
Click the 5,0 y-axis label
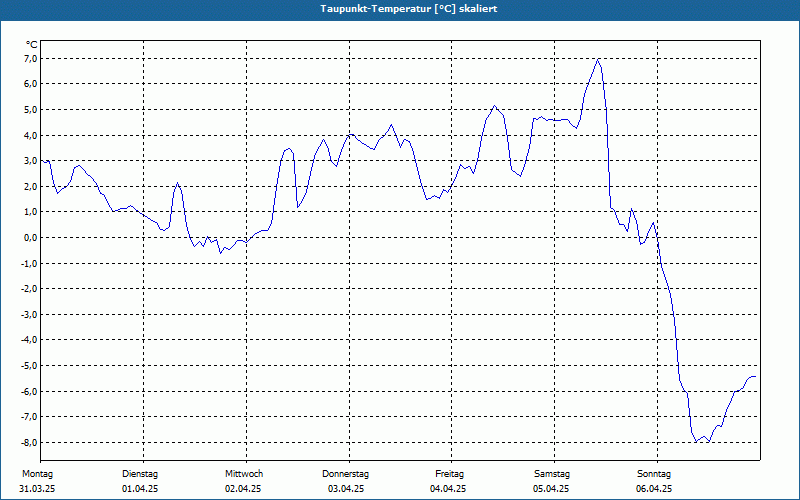coord(30,110)
